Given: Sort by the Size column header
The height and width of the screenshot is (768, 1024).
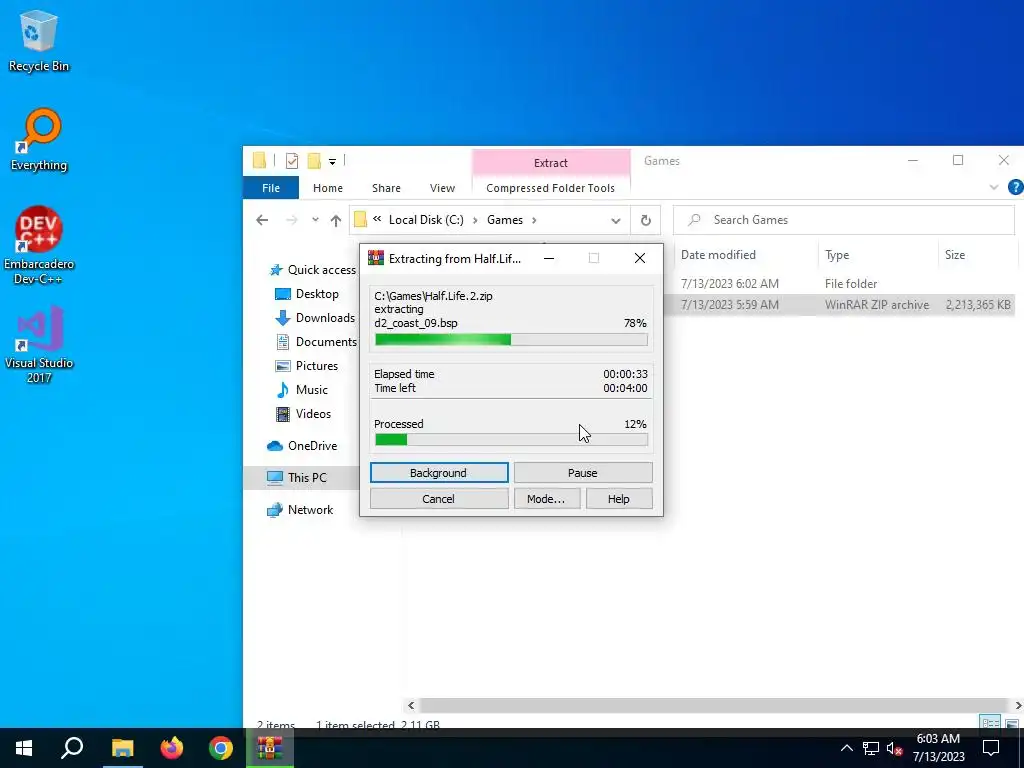Looking at the screenshot, I should coord(955,255).
